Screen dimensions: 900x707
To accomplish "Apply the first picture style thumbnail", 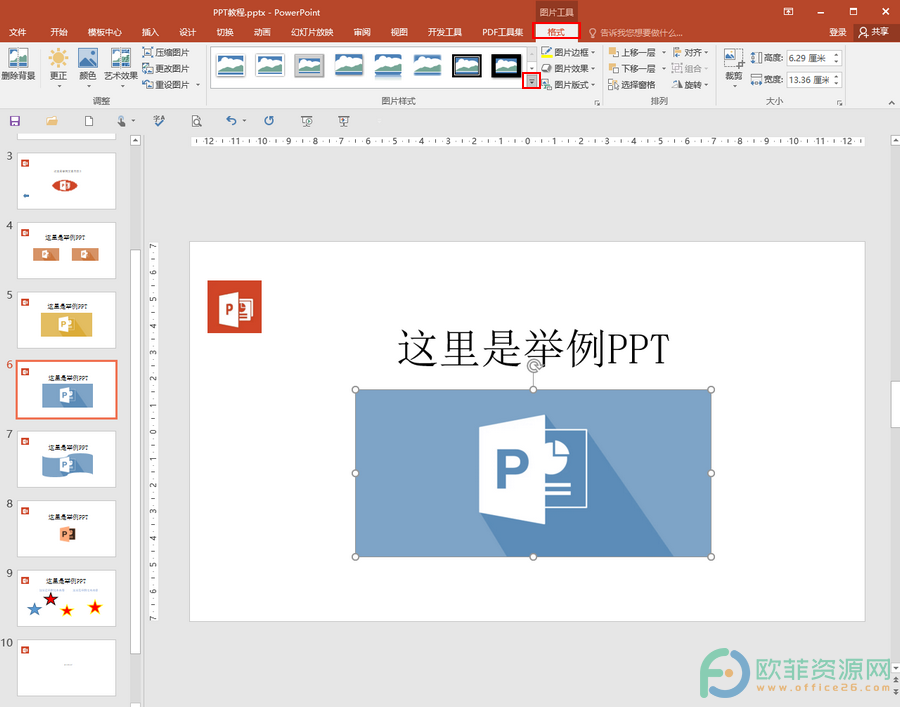I will (x=231, y=66).
